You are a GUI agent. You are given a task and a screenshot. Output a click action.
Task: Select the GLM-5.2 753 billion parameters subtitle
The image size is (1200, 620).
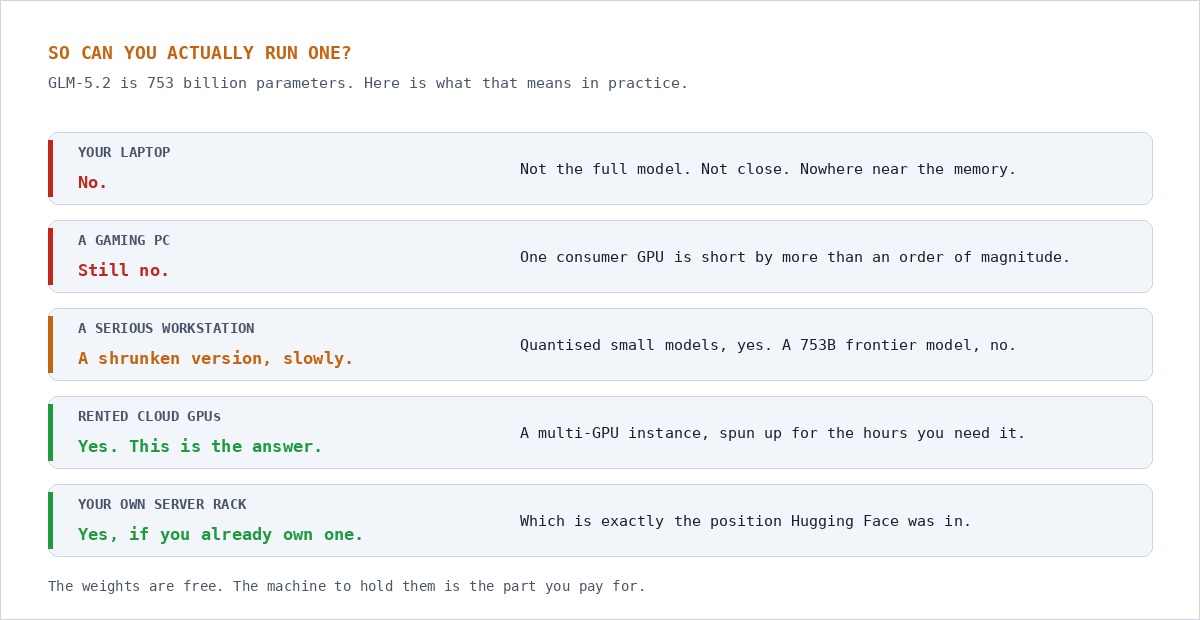368,83
